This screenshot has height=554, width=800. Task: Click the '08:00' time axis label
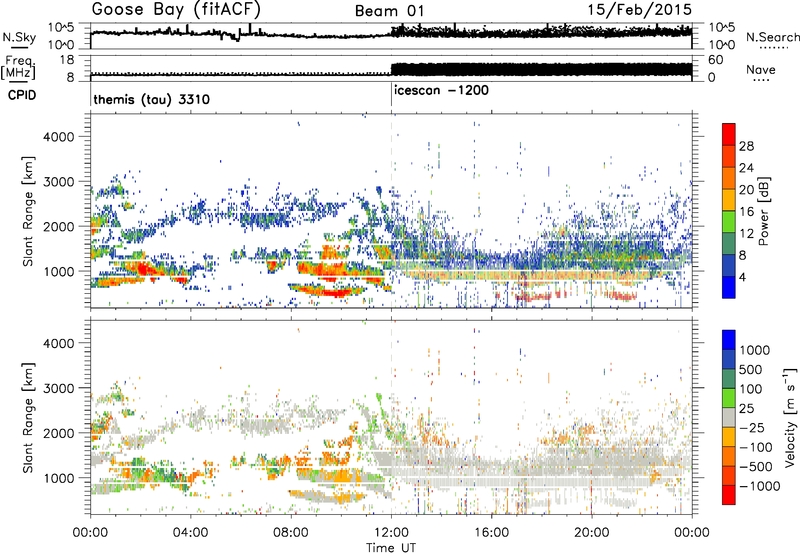[291, 533]
